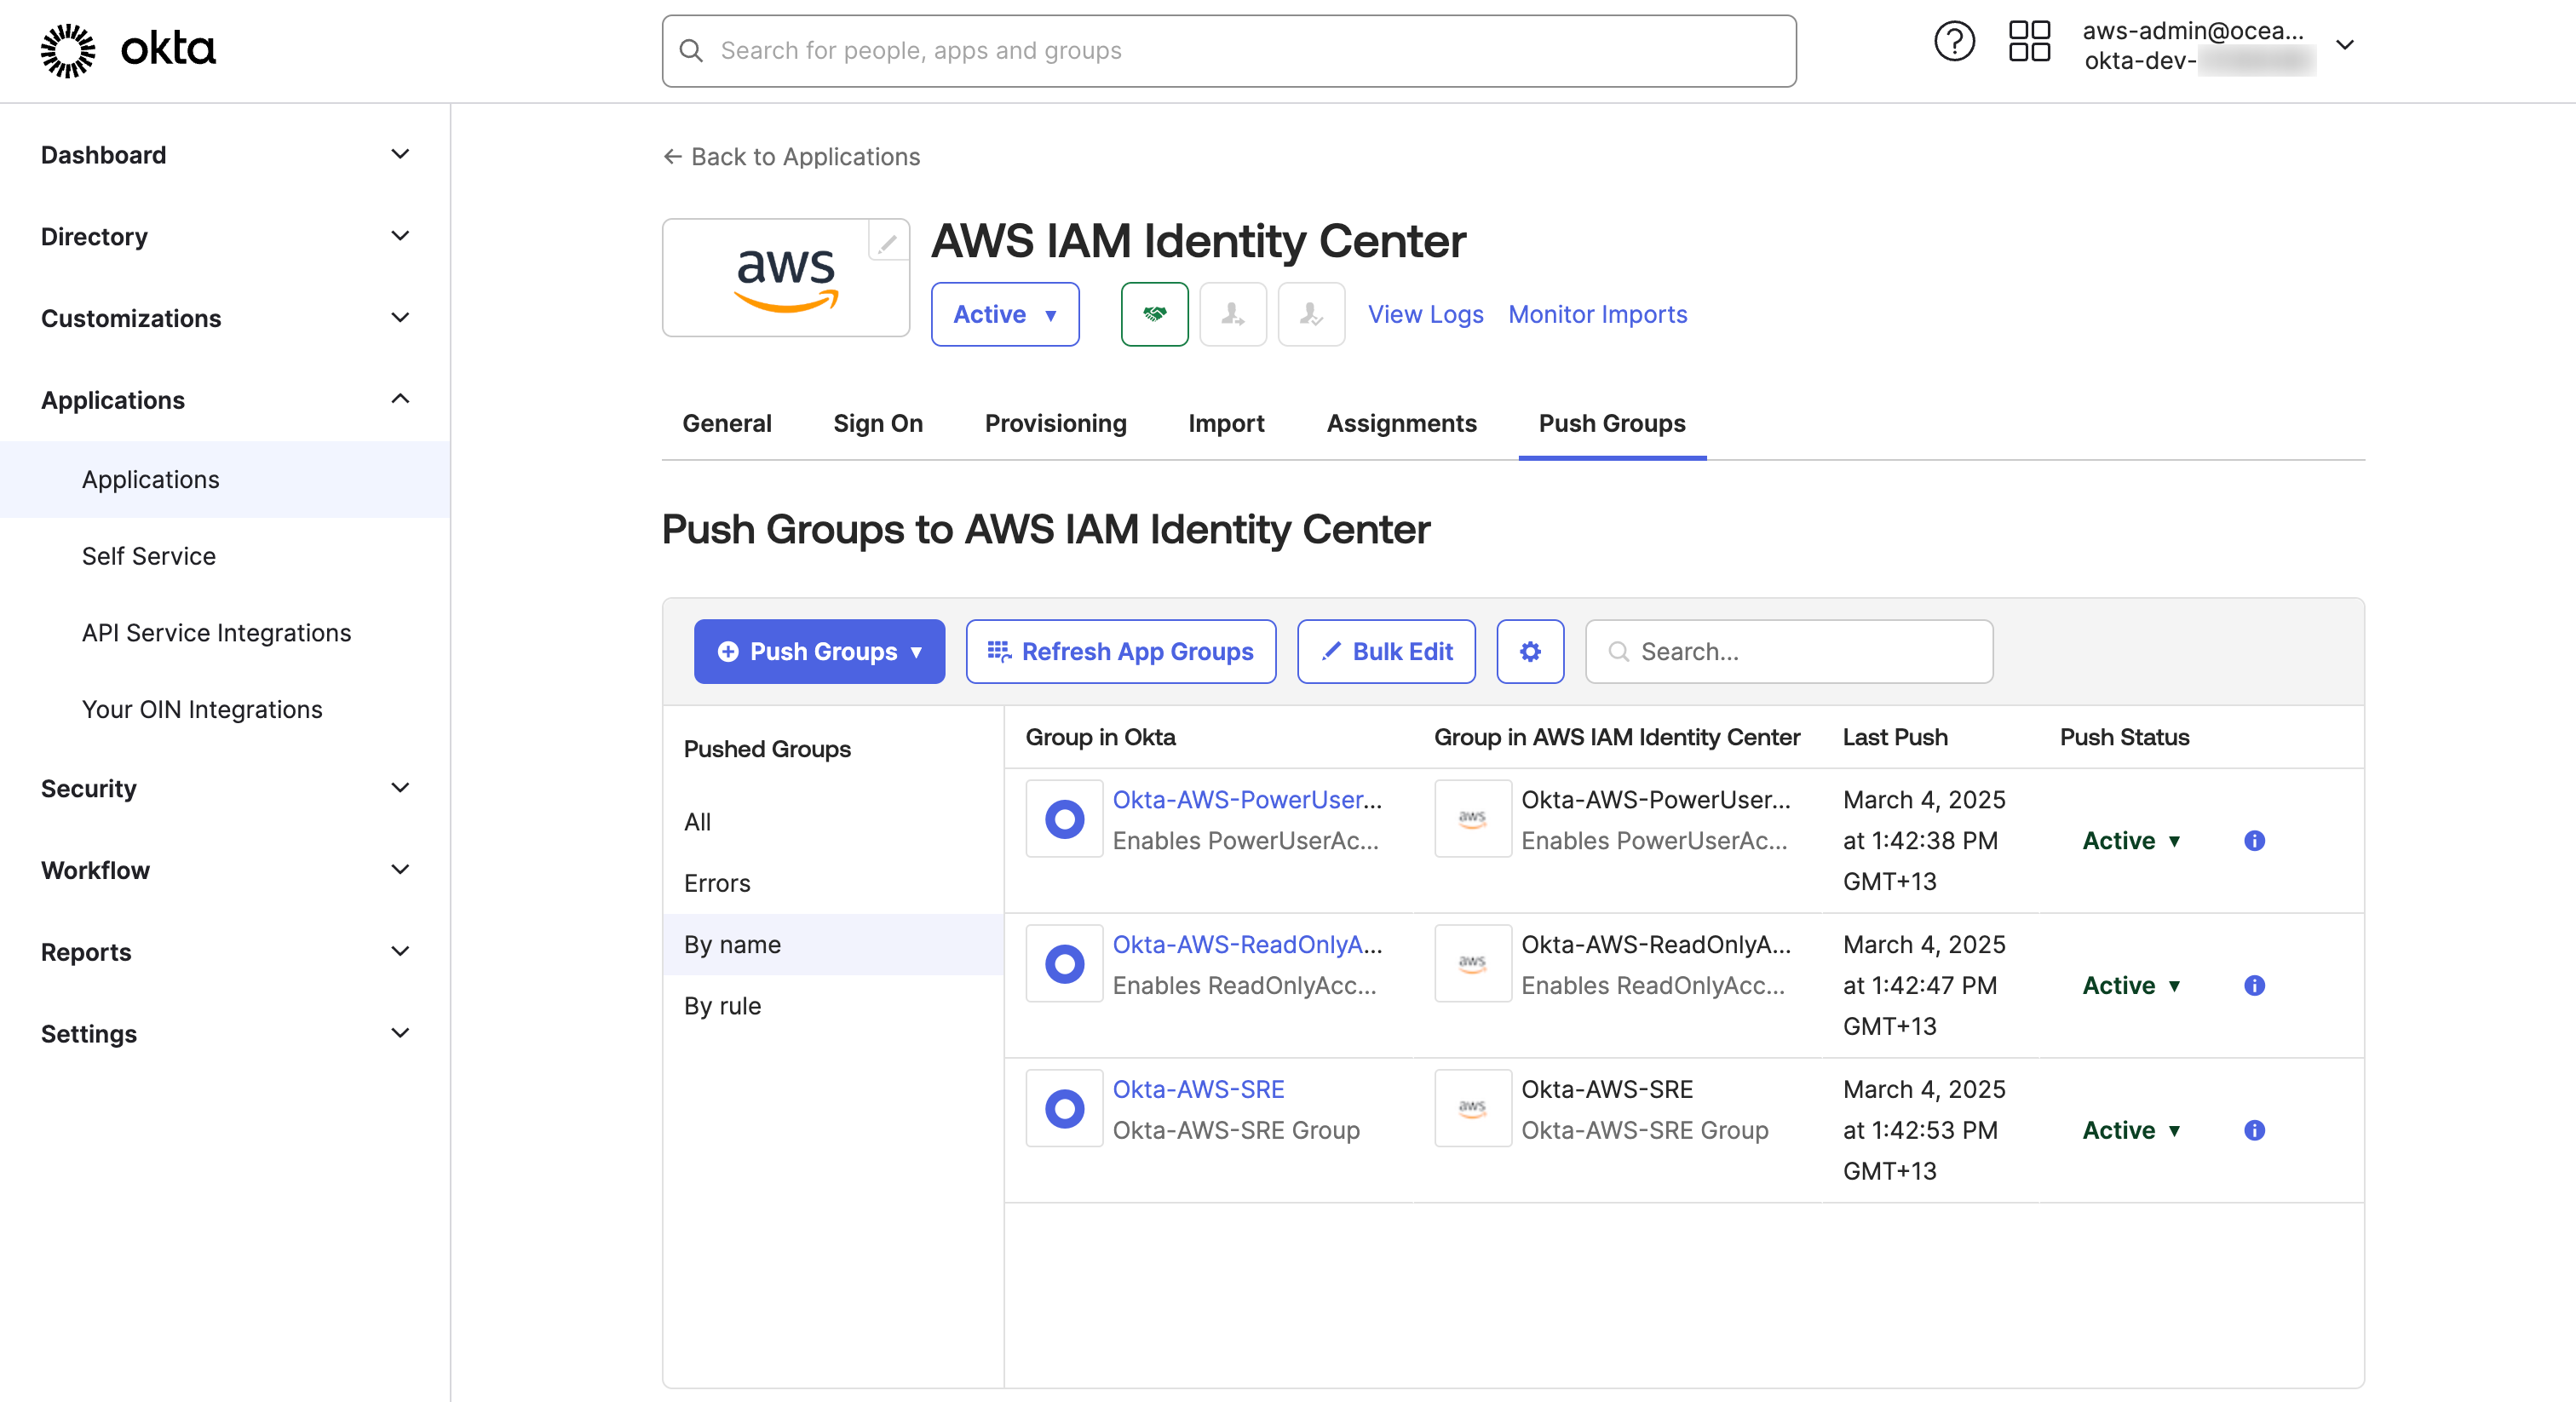Click the apps grid icon
The width and height of the screenshot is (2576, 1402).
(x=2028, y=40)
